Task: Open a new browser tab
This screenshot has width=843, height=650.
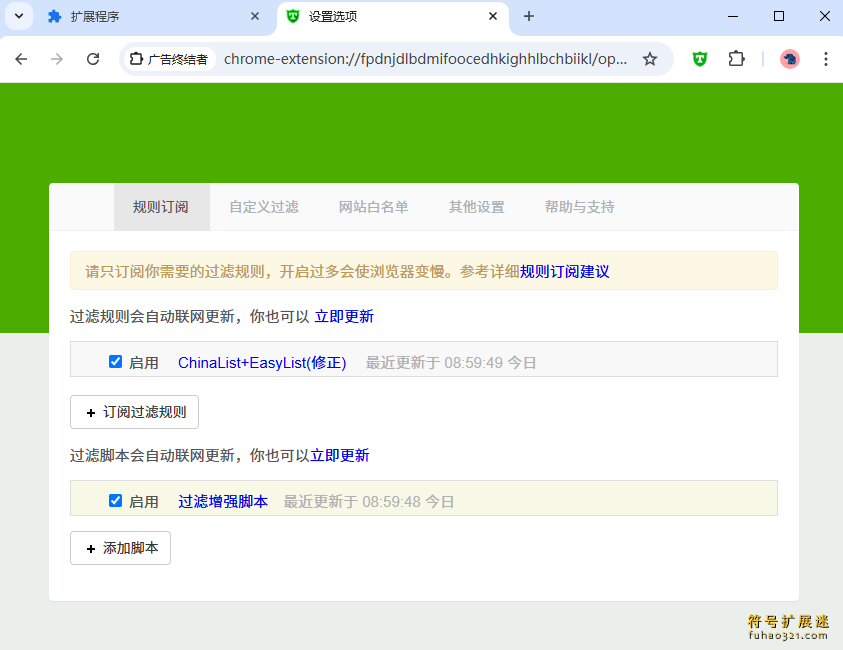Action: 529,16
